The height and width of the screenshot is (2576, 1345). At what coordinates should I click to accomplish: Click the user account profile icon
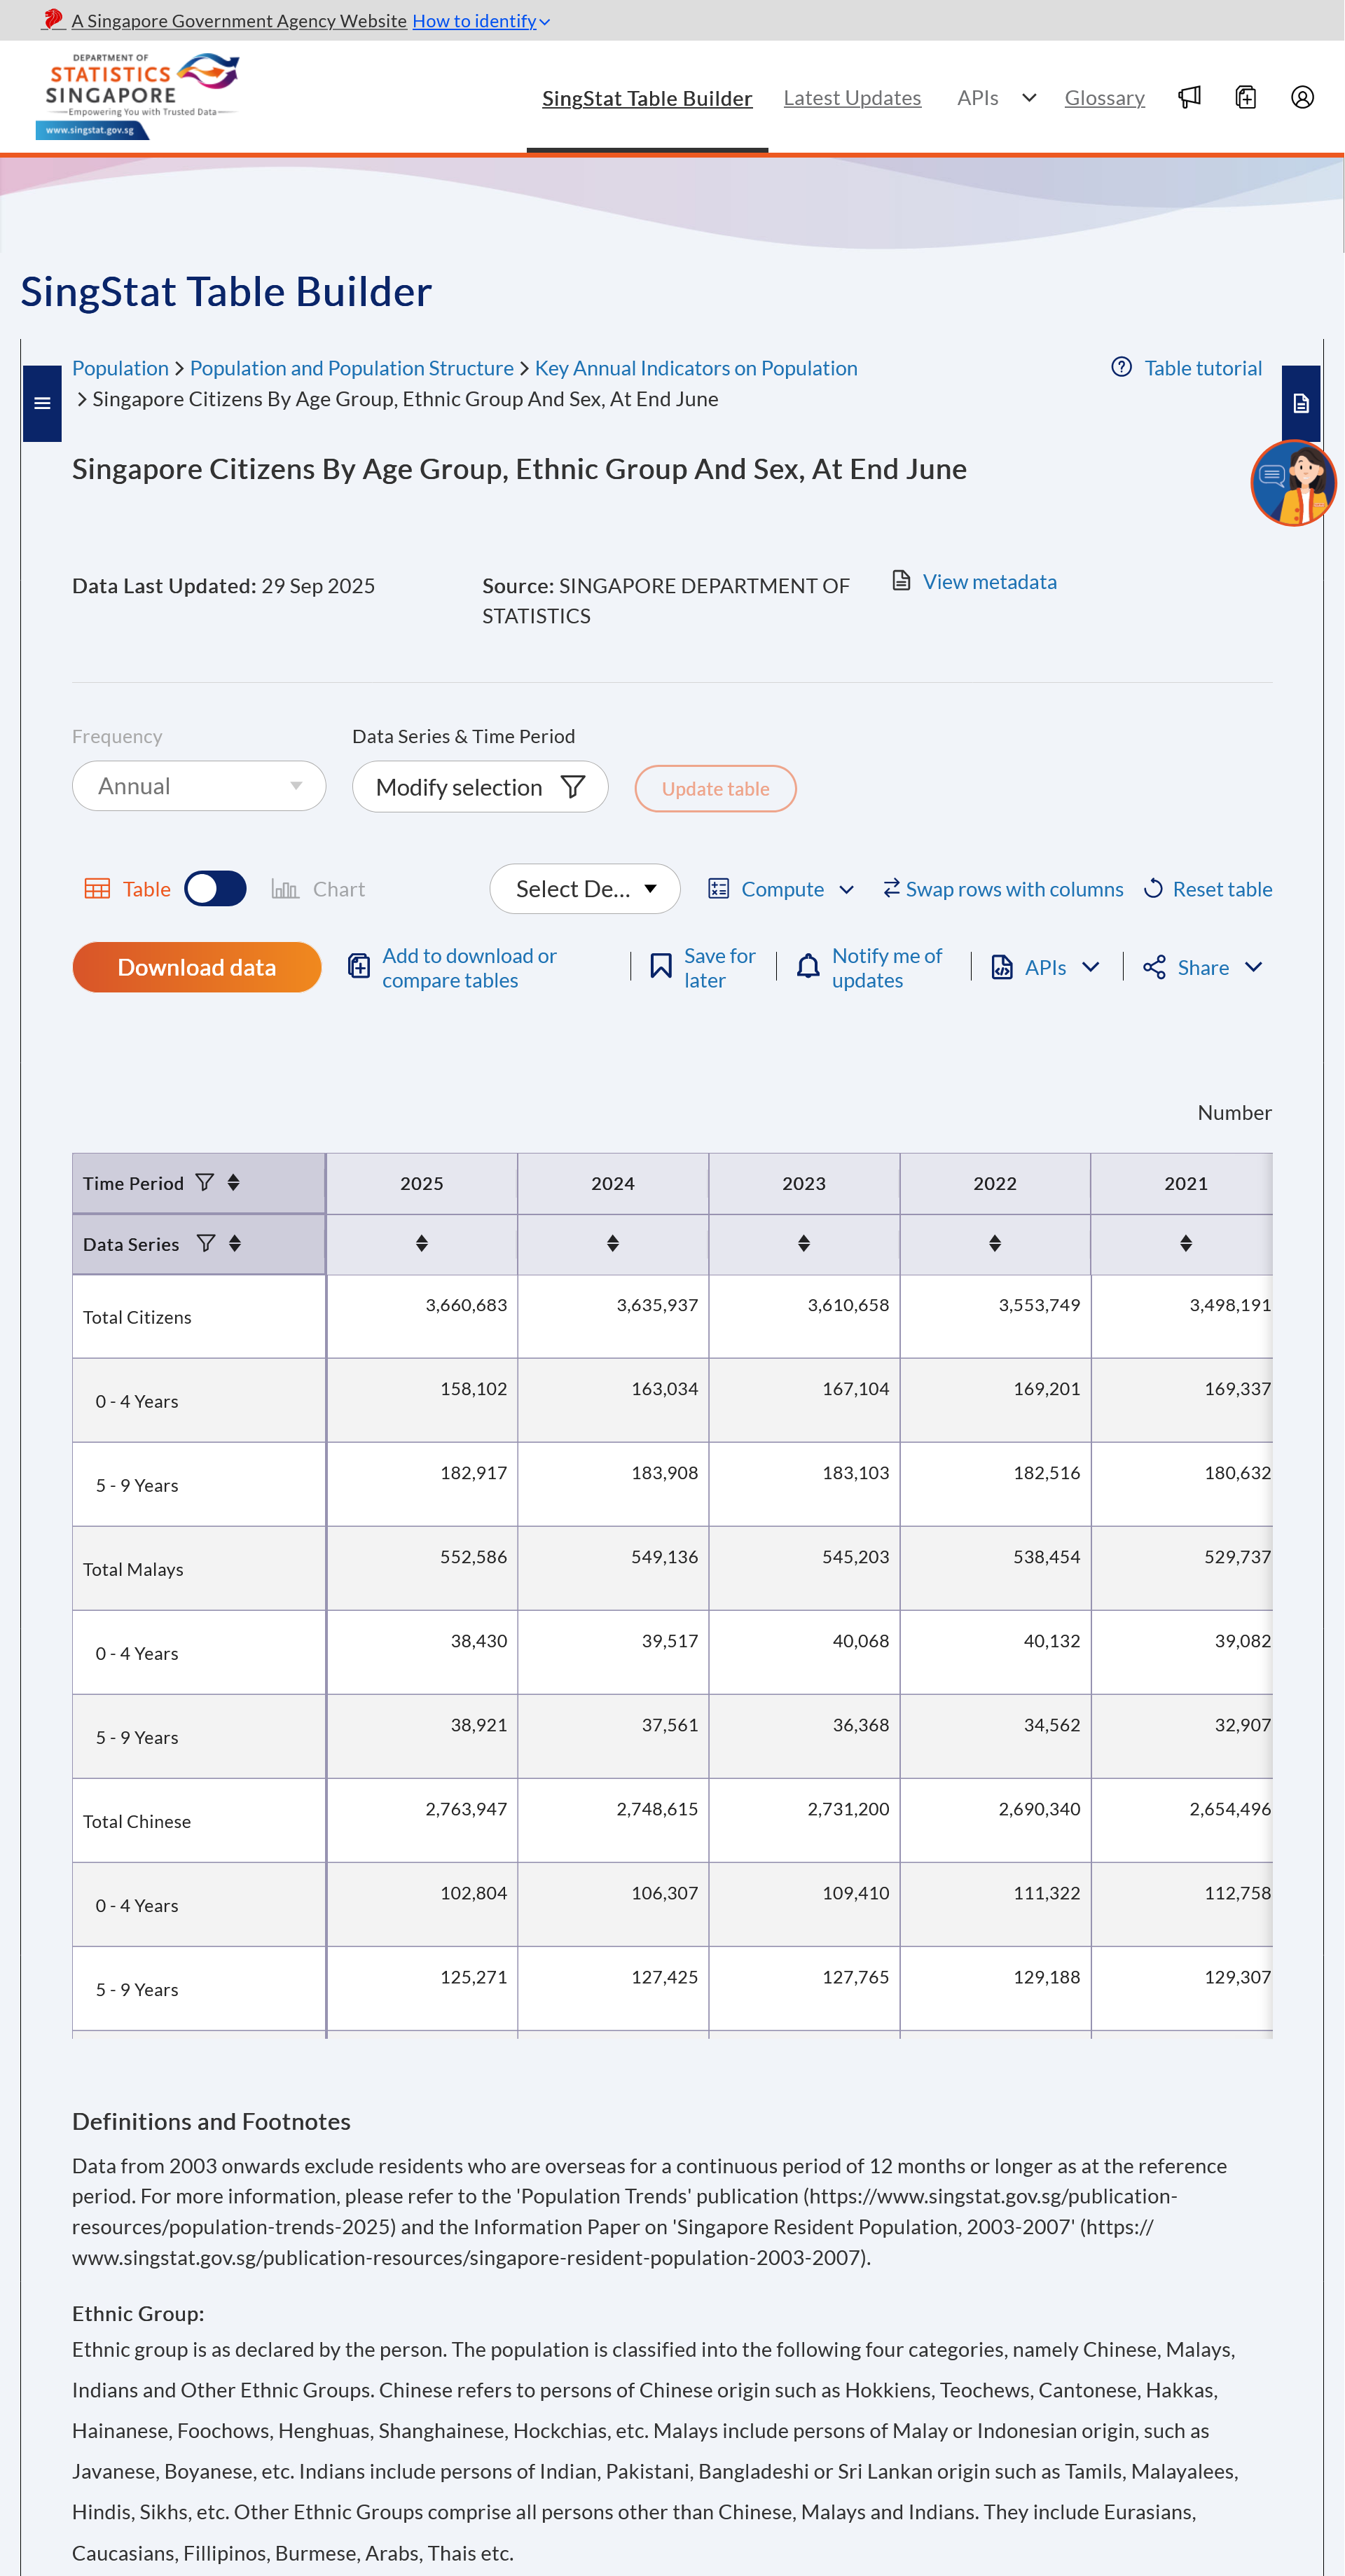point(1301,97)
